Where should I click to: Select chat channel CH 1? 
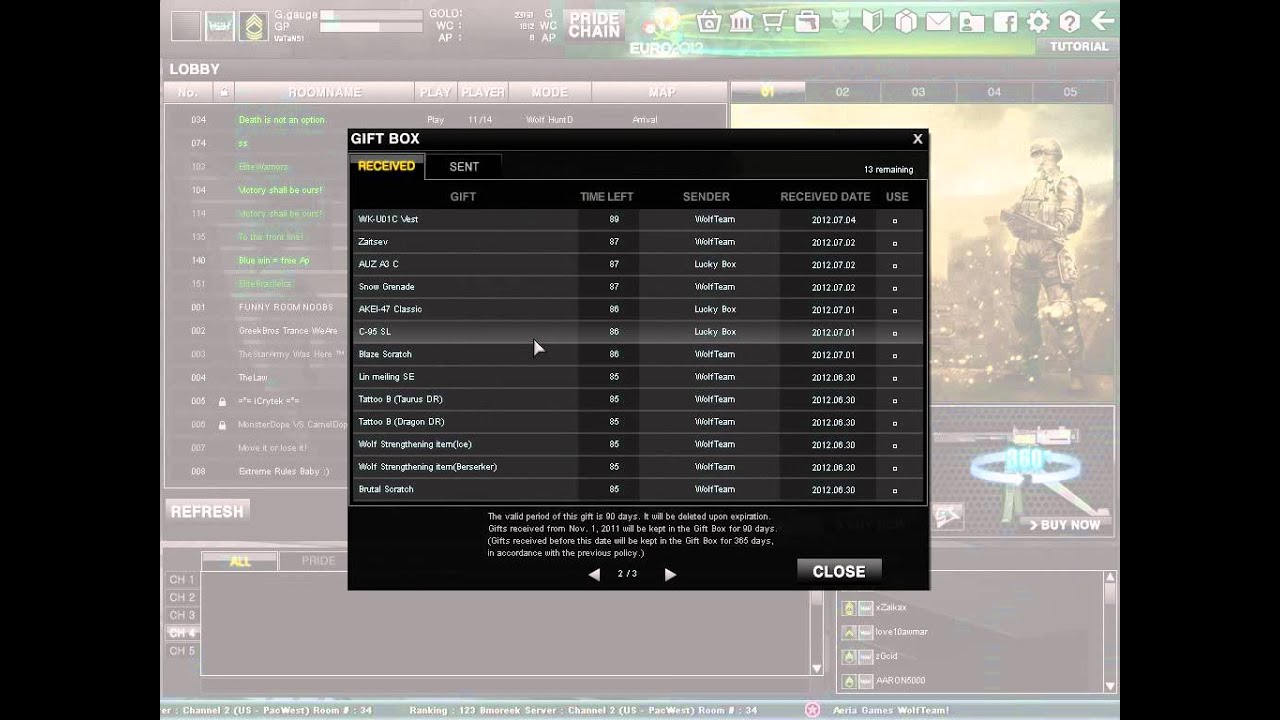click(x=182, y=580)
